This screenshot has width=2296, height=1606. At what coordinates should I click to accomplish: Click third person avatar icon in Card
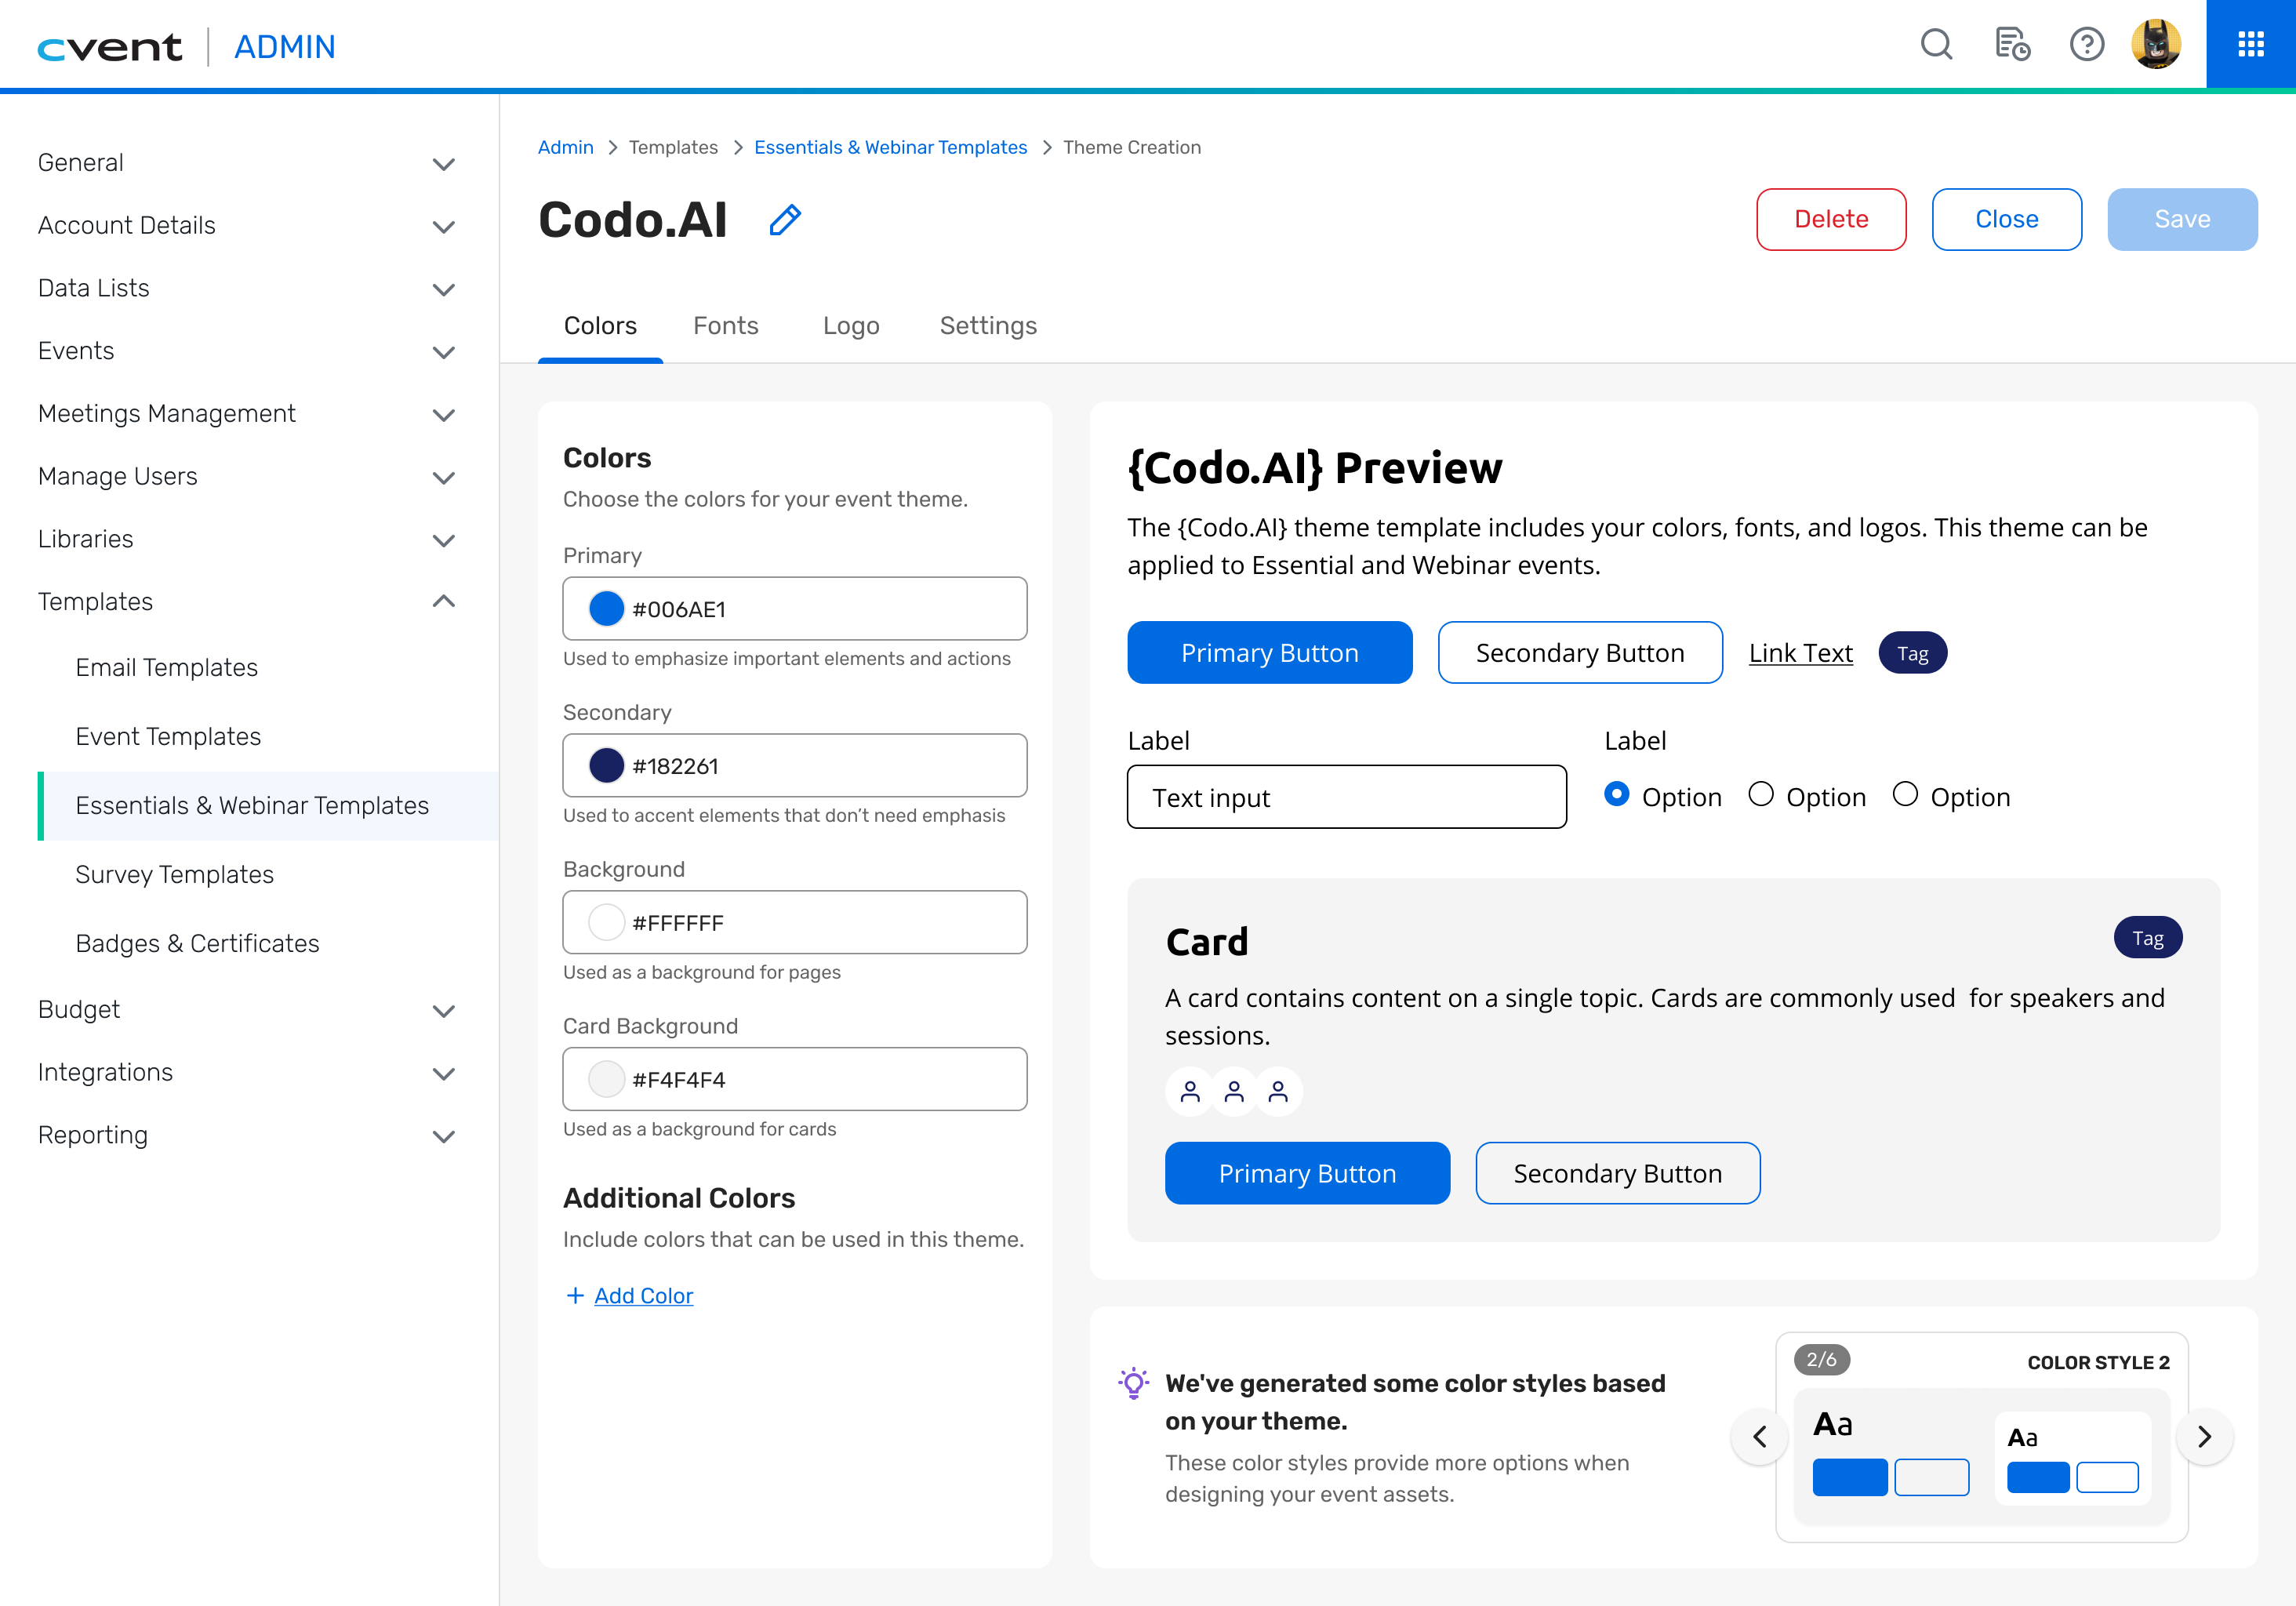(1278, 1091)
